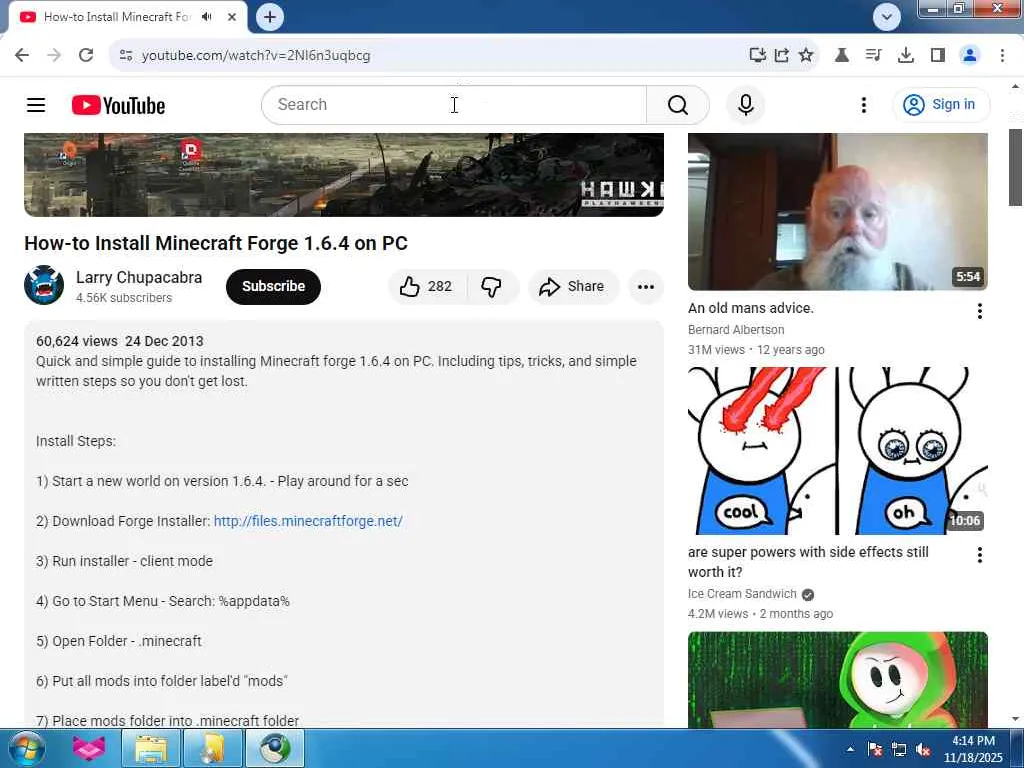Open the muted volume tray icon
This screenshot has height=768, width=1024.
click(x=923, y=749)
